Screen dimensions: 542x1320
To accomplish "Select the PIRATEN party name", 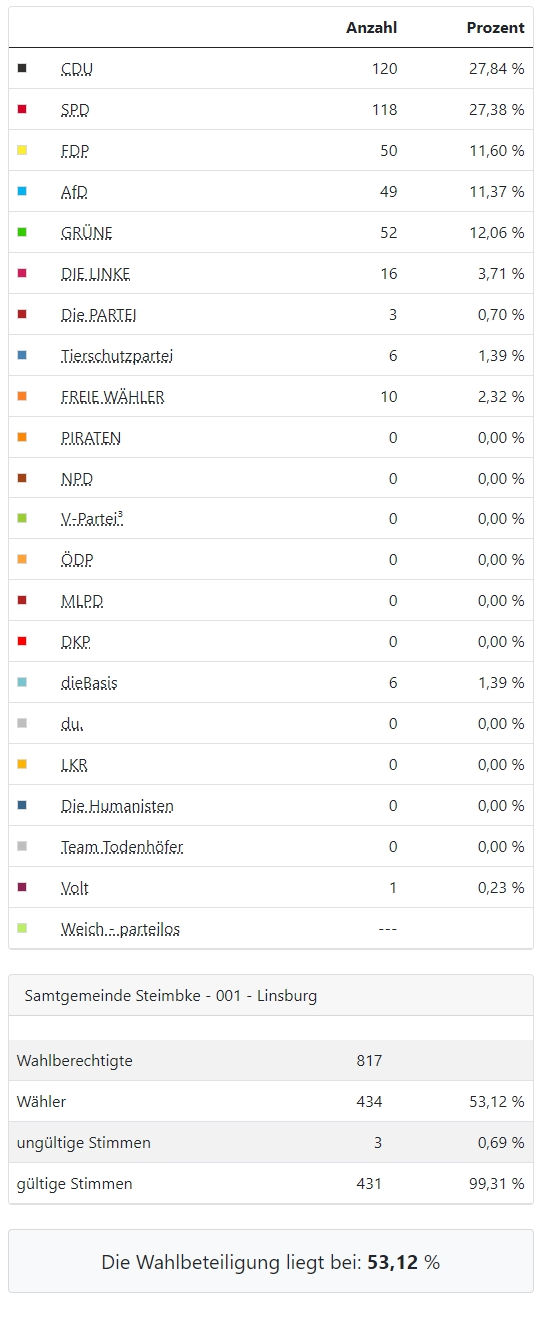I will point(91,437).
